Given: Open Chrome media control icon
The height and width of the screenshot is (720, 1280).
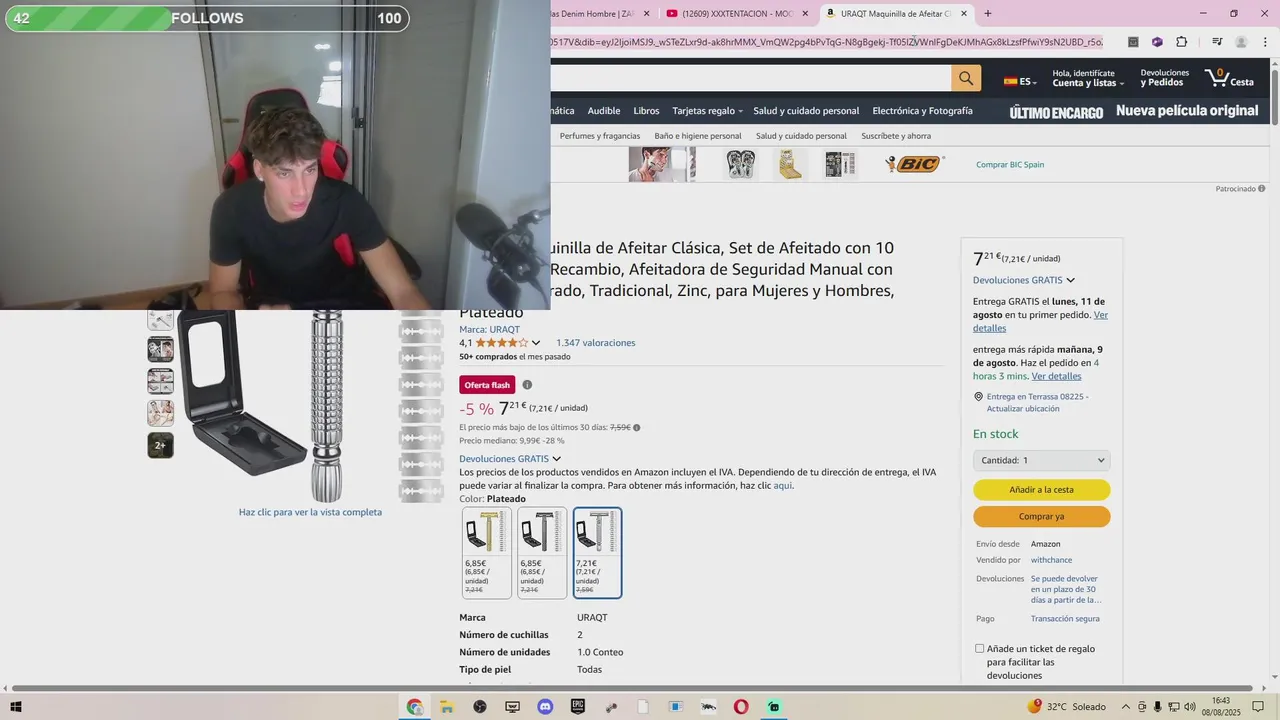Looking at the screenshot, I should click(x=1217, y=42).
